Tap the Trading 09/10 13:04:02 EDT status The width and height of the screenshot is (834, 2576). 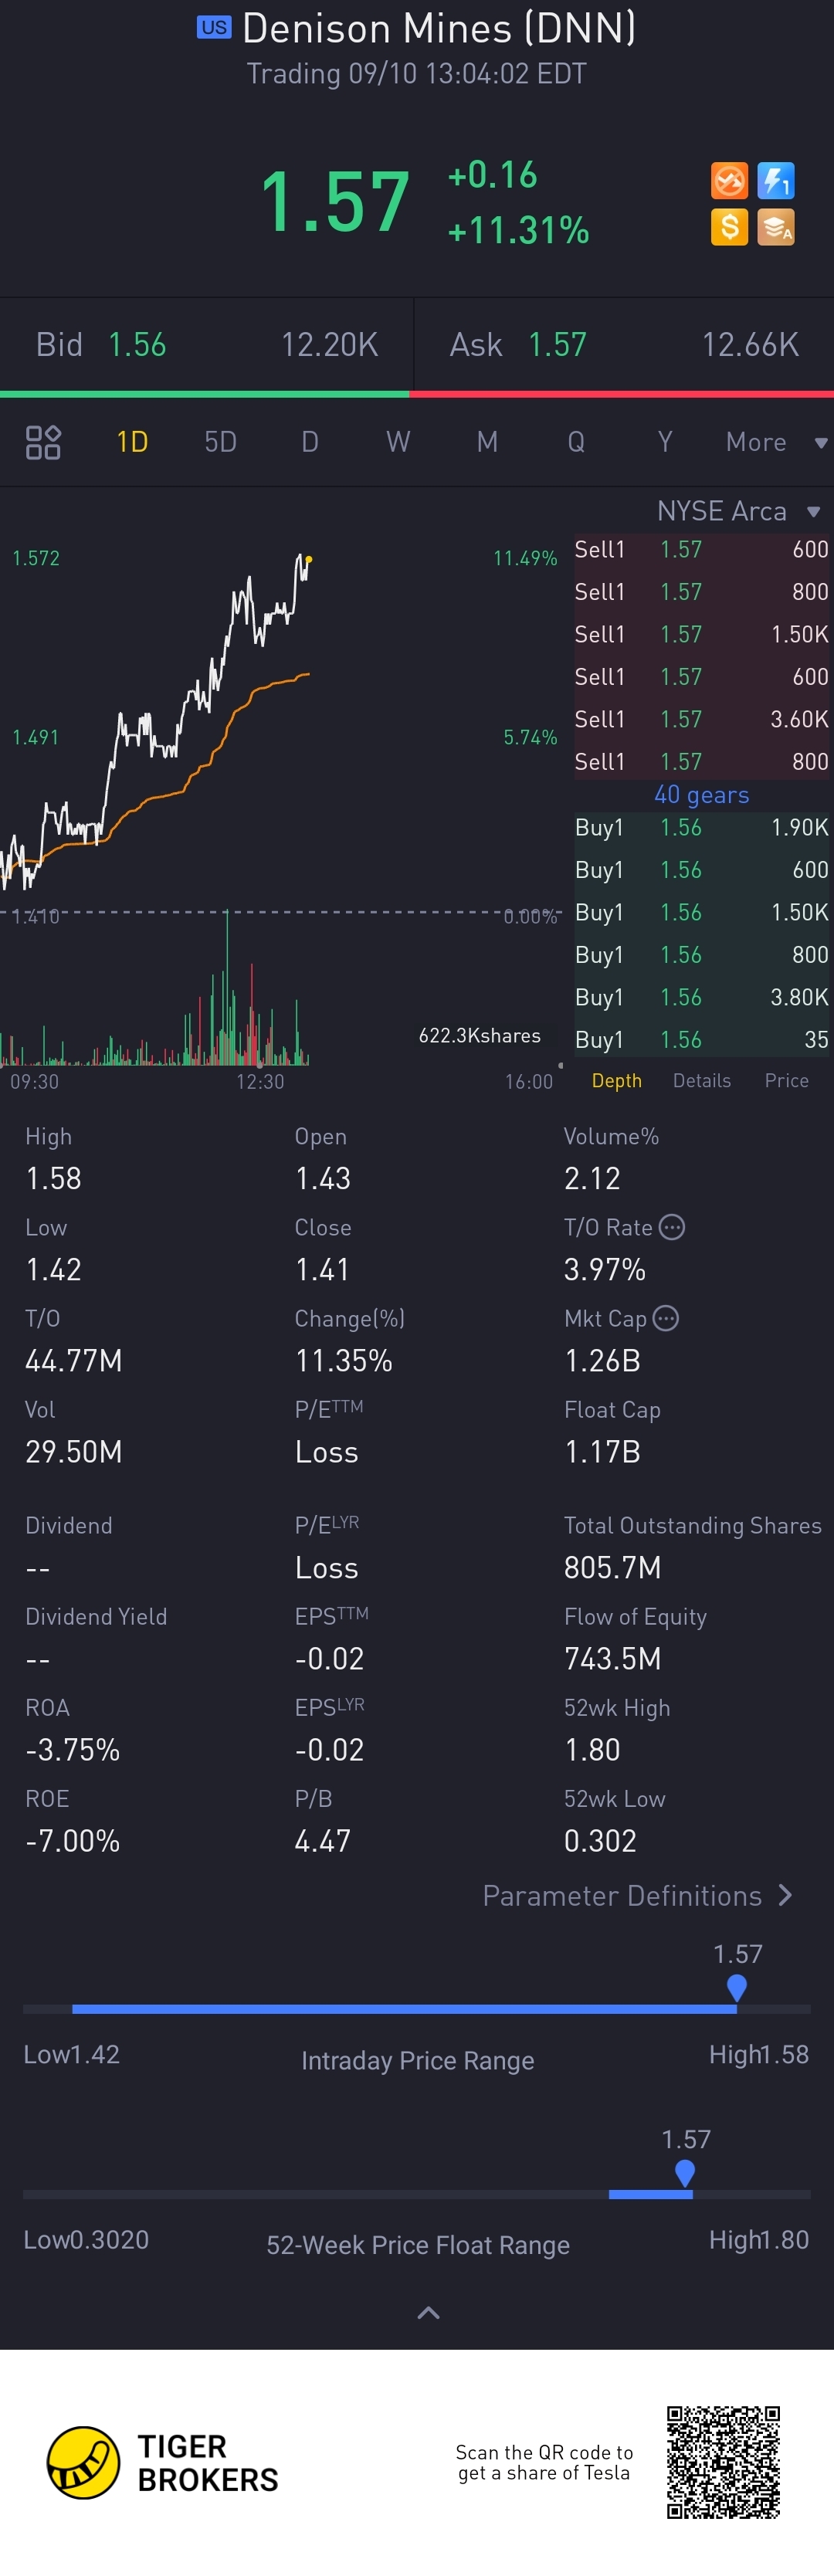point(417,74)
